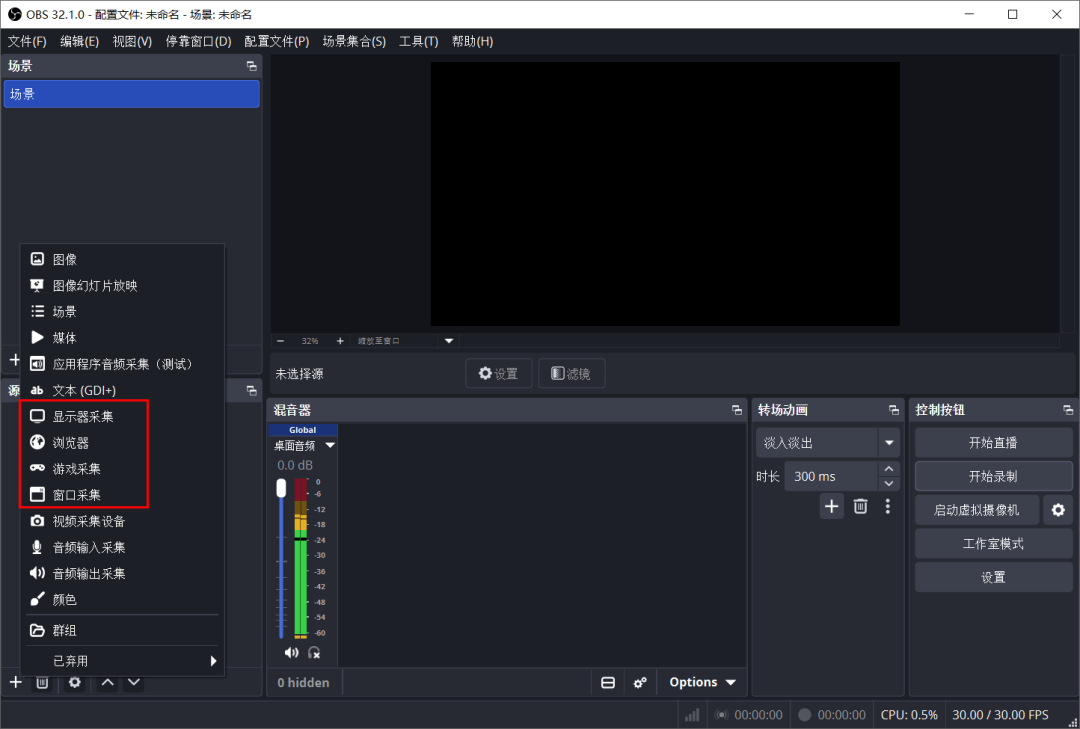Open the mixer Options dropdown
Screen dimensions: 1080x729
[x=702, y=682]
